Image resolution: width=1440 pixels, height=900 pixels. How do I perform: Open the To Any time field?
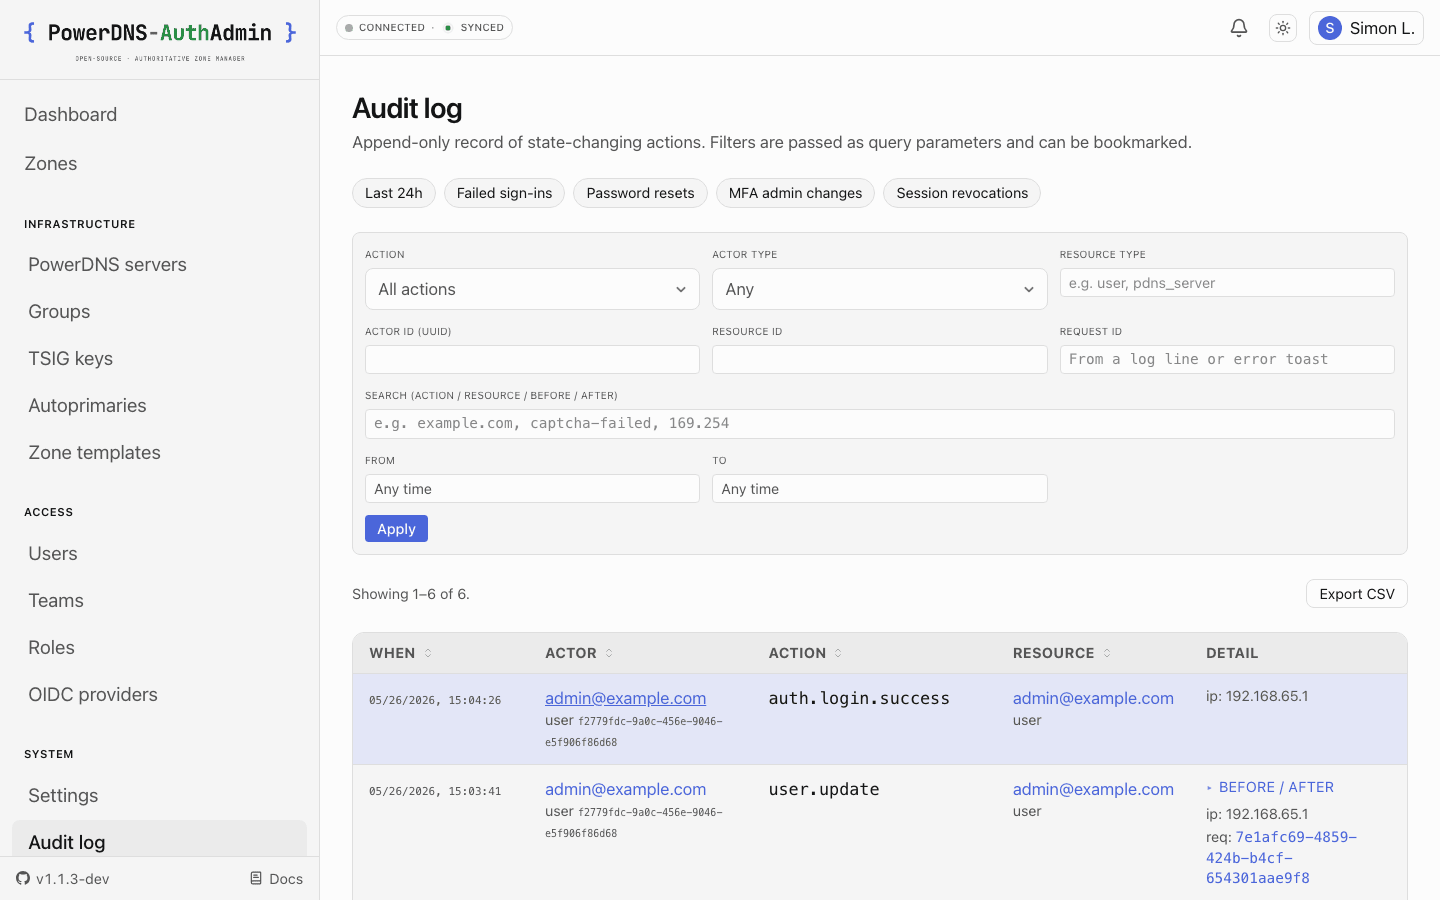tap(879, 489)
